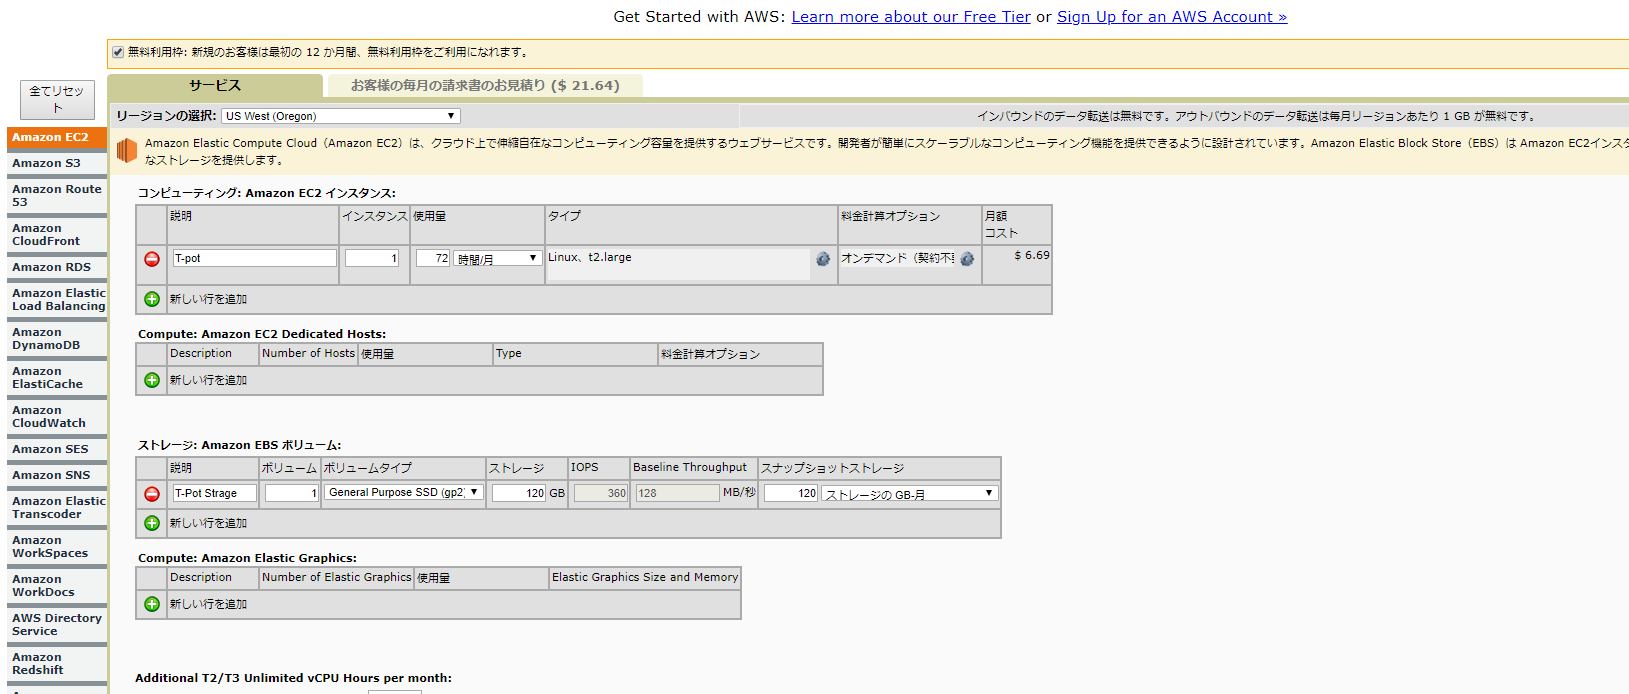Open Learn more about our Free Tier link
The width and height of the screenshot is (1629, 694).
(x=911, y=17)
